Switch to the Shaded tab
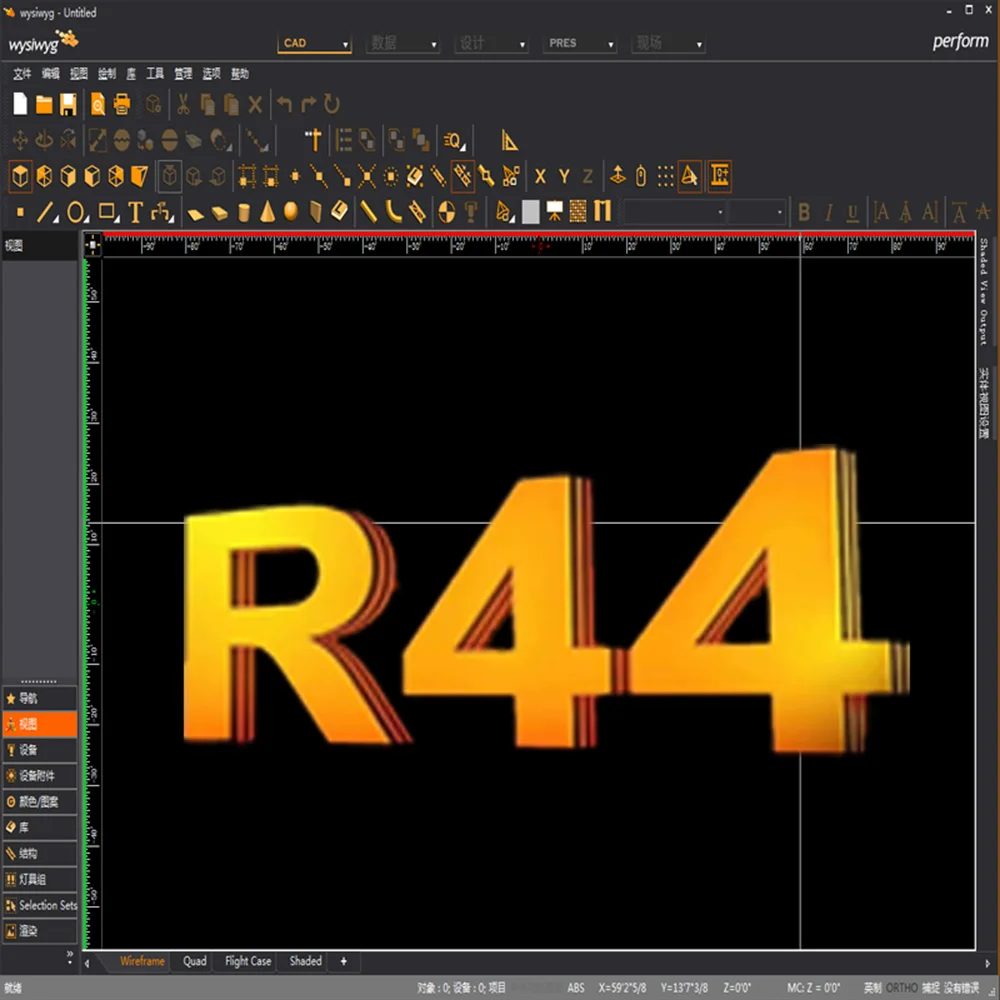This screenshot has width=1000, height=1000. point(305,961)
